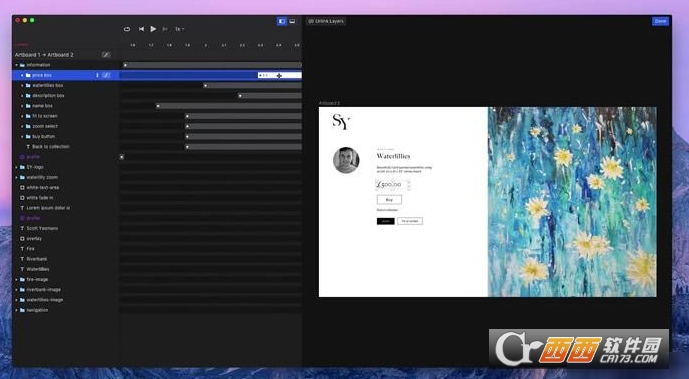Click the waterlilies painting in the artboard

click(572, 202)
